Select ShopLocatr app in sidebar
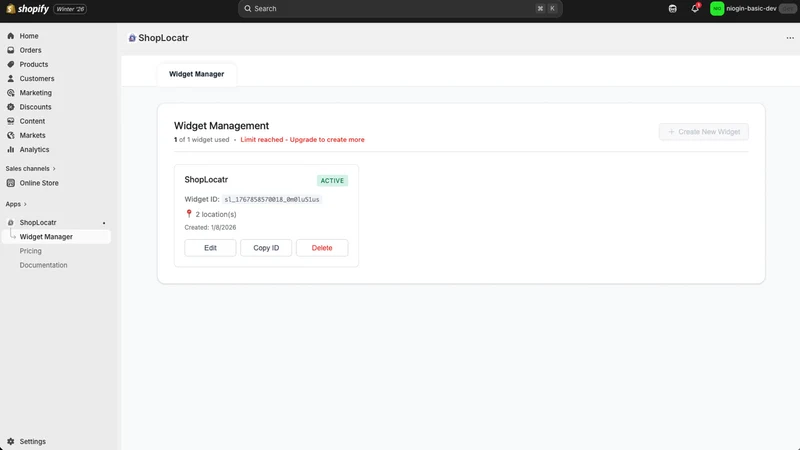This screenshot has width=800, height=450. click(x=38, y=223)
